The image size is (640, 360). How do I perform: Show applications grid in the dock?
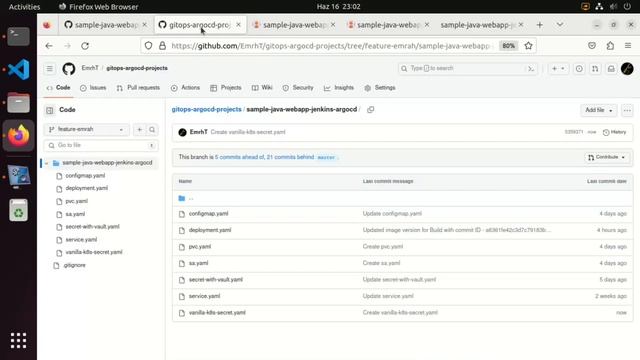(18, 340)
